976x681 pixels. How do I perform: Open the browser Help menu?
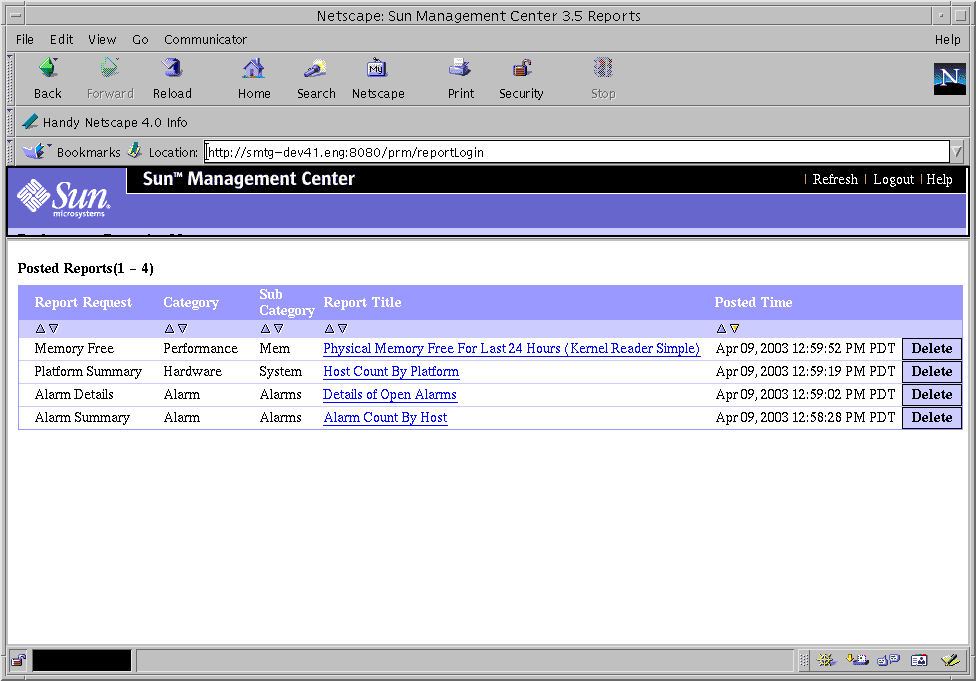(x=947, y=40)
